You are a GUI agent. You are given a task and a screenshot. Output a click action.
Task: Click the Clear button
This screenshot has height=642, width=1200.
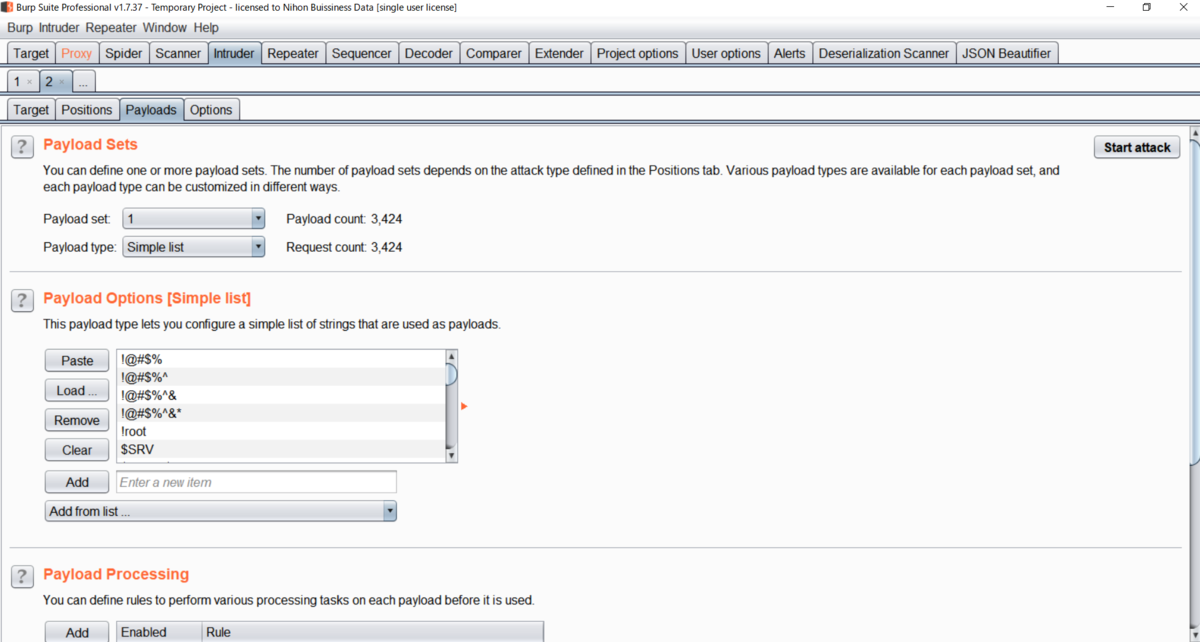coord(77,451)
